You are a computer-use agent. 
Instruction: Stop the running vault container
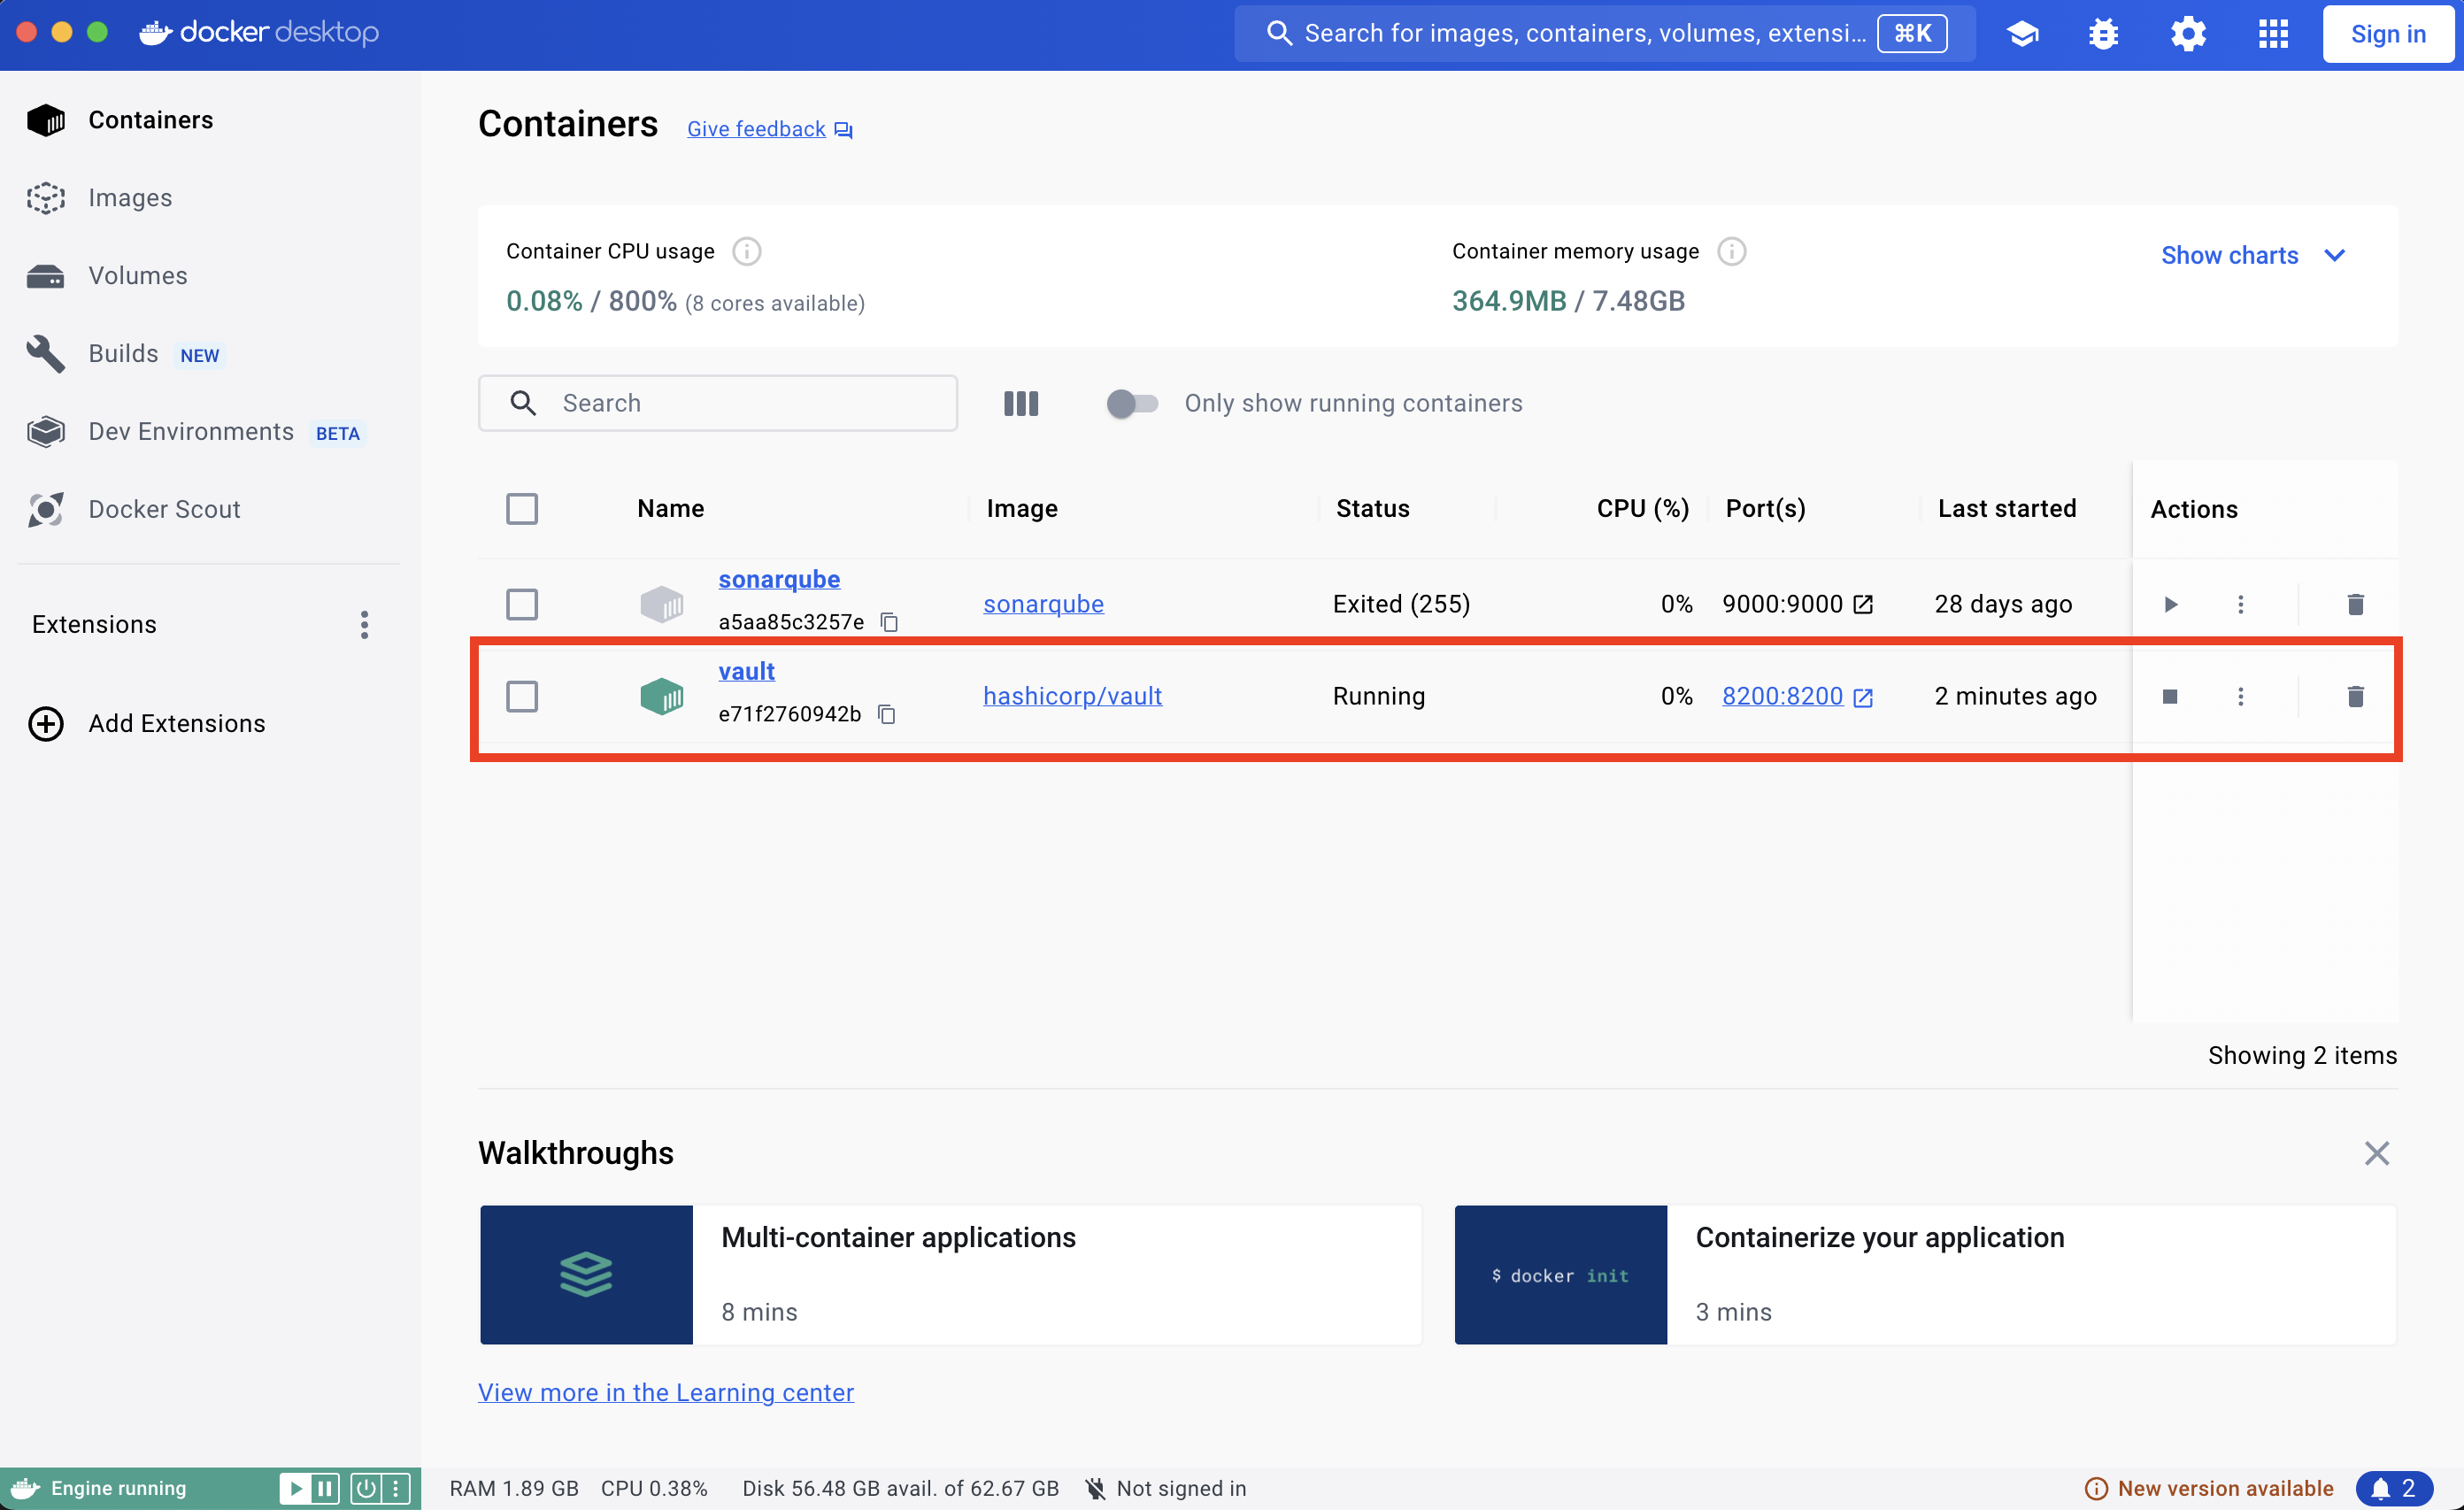2170,696
